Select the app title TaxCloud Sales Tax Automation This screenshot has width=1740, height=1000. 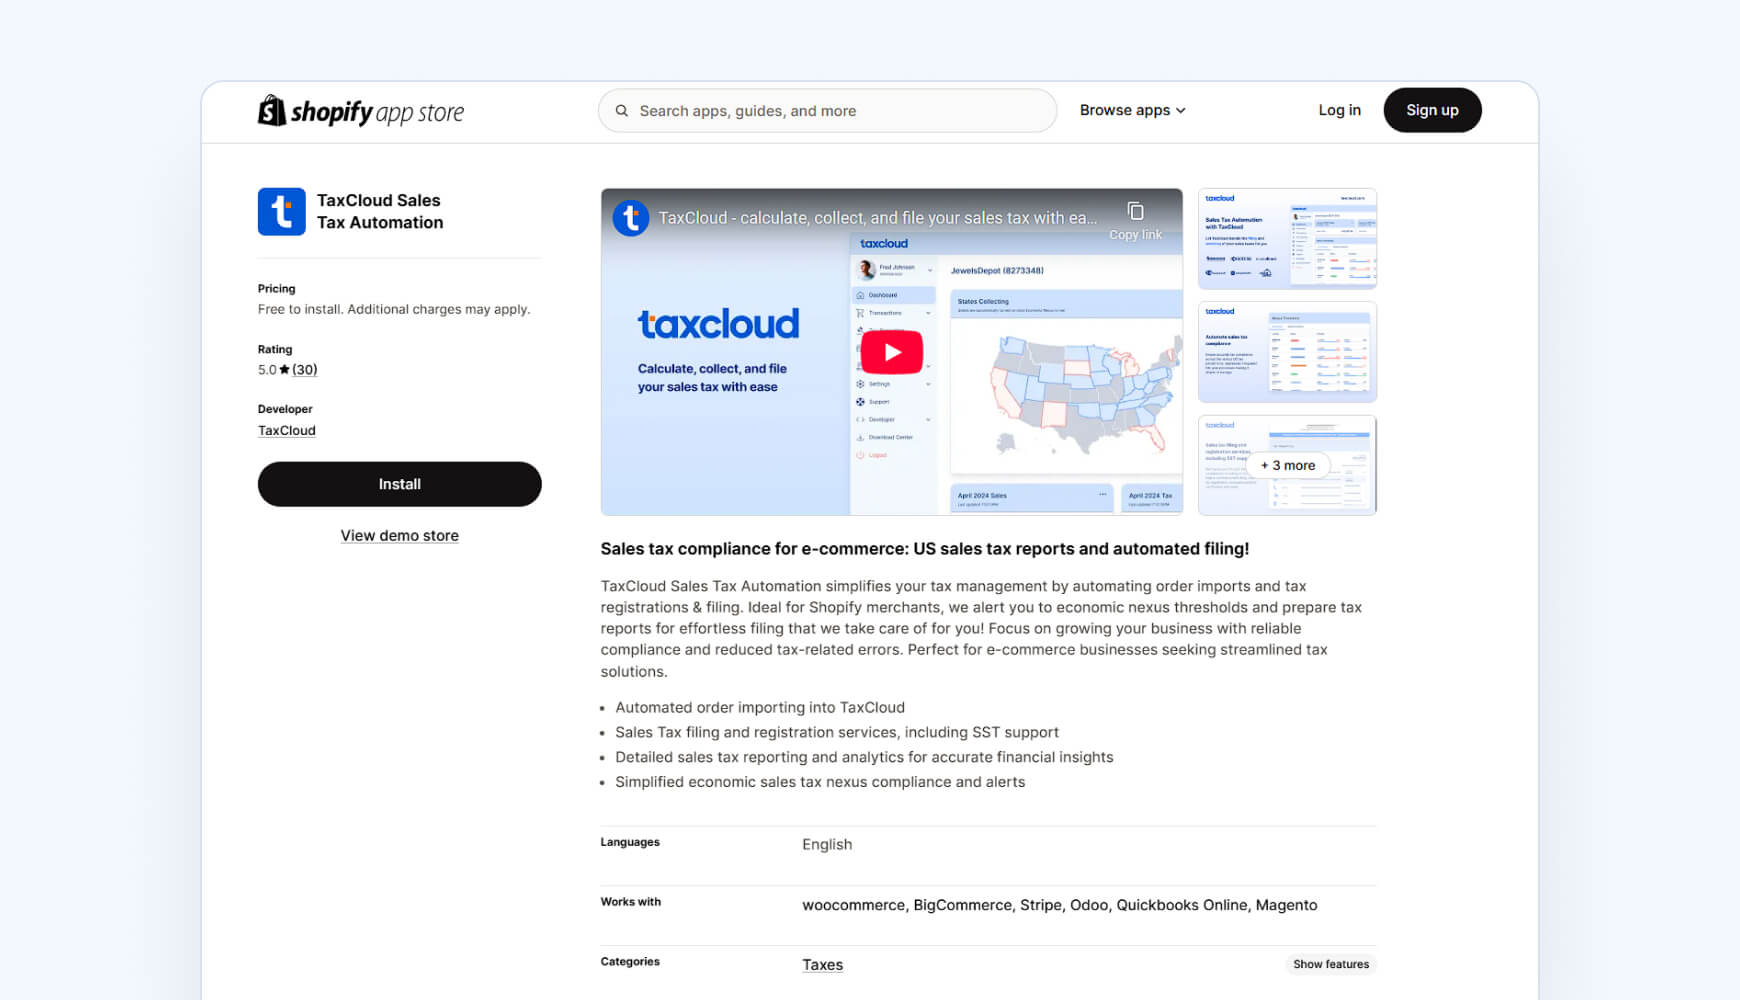(x=380, y=211)
